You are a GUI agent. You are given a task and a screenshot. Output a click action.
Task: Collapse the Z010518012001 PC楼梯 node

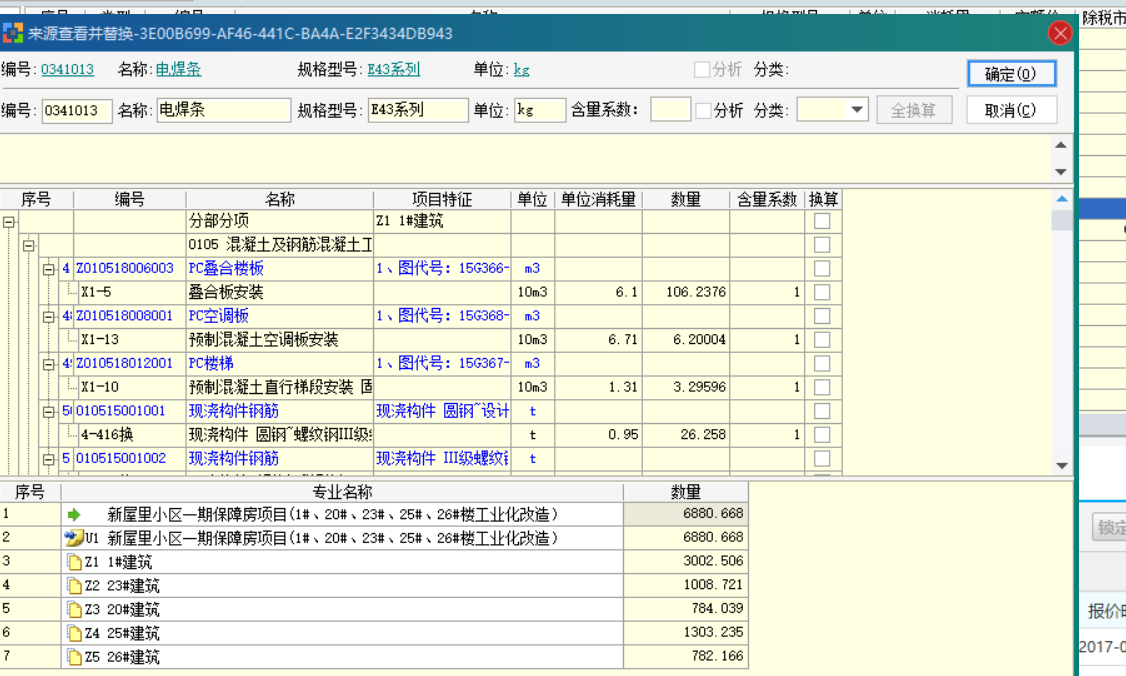48,364
